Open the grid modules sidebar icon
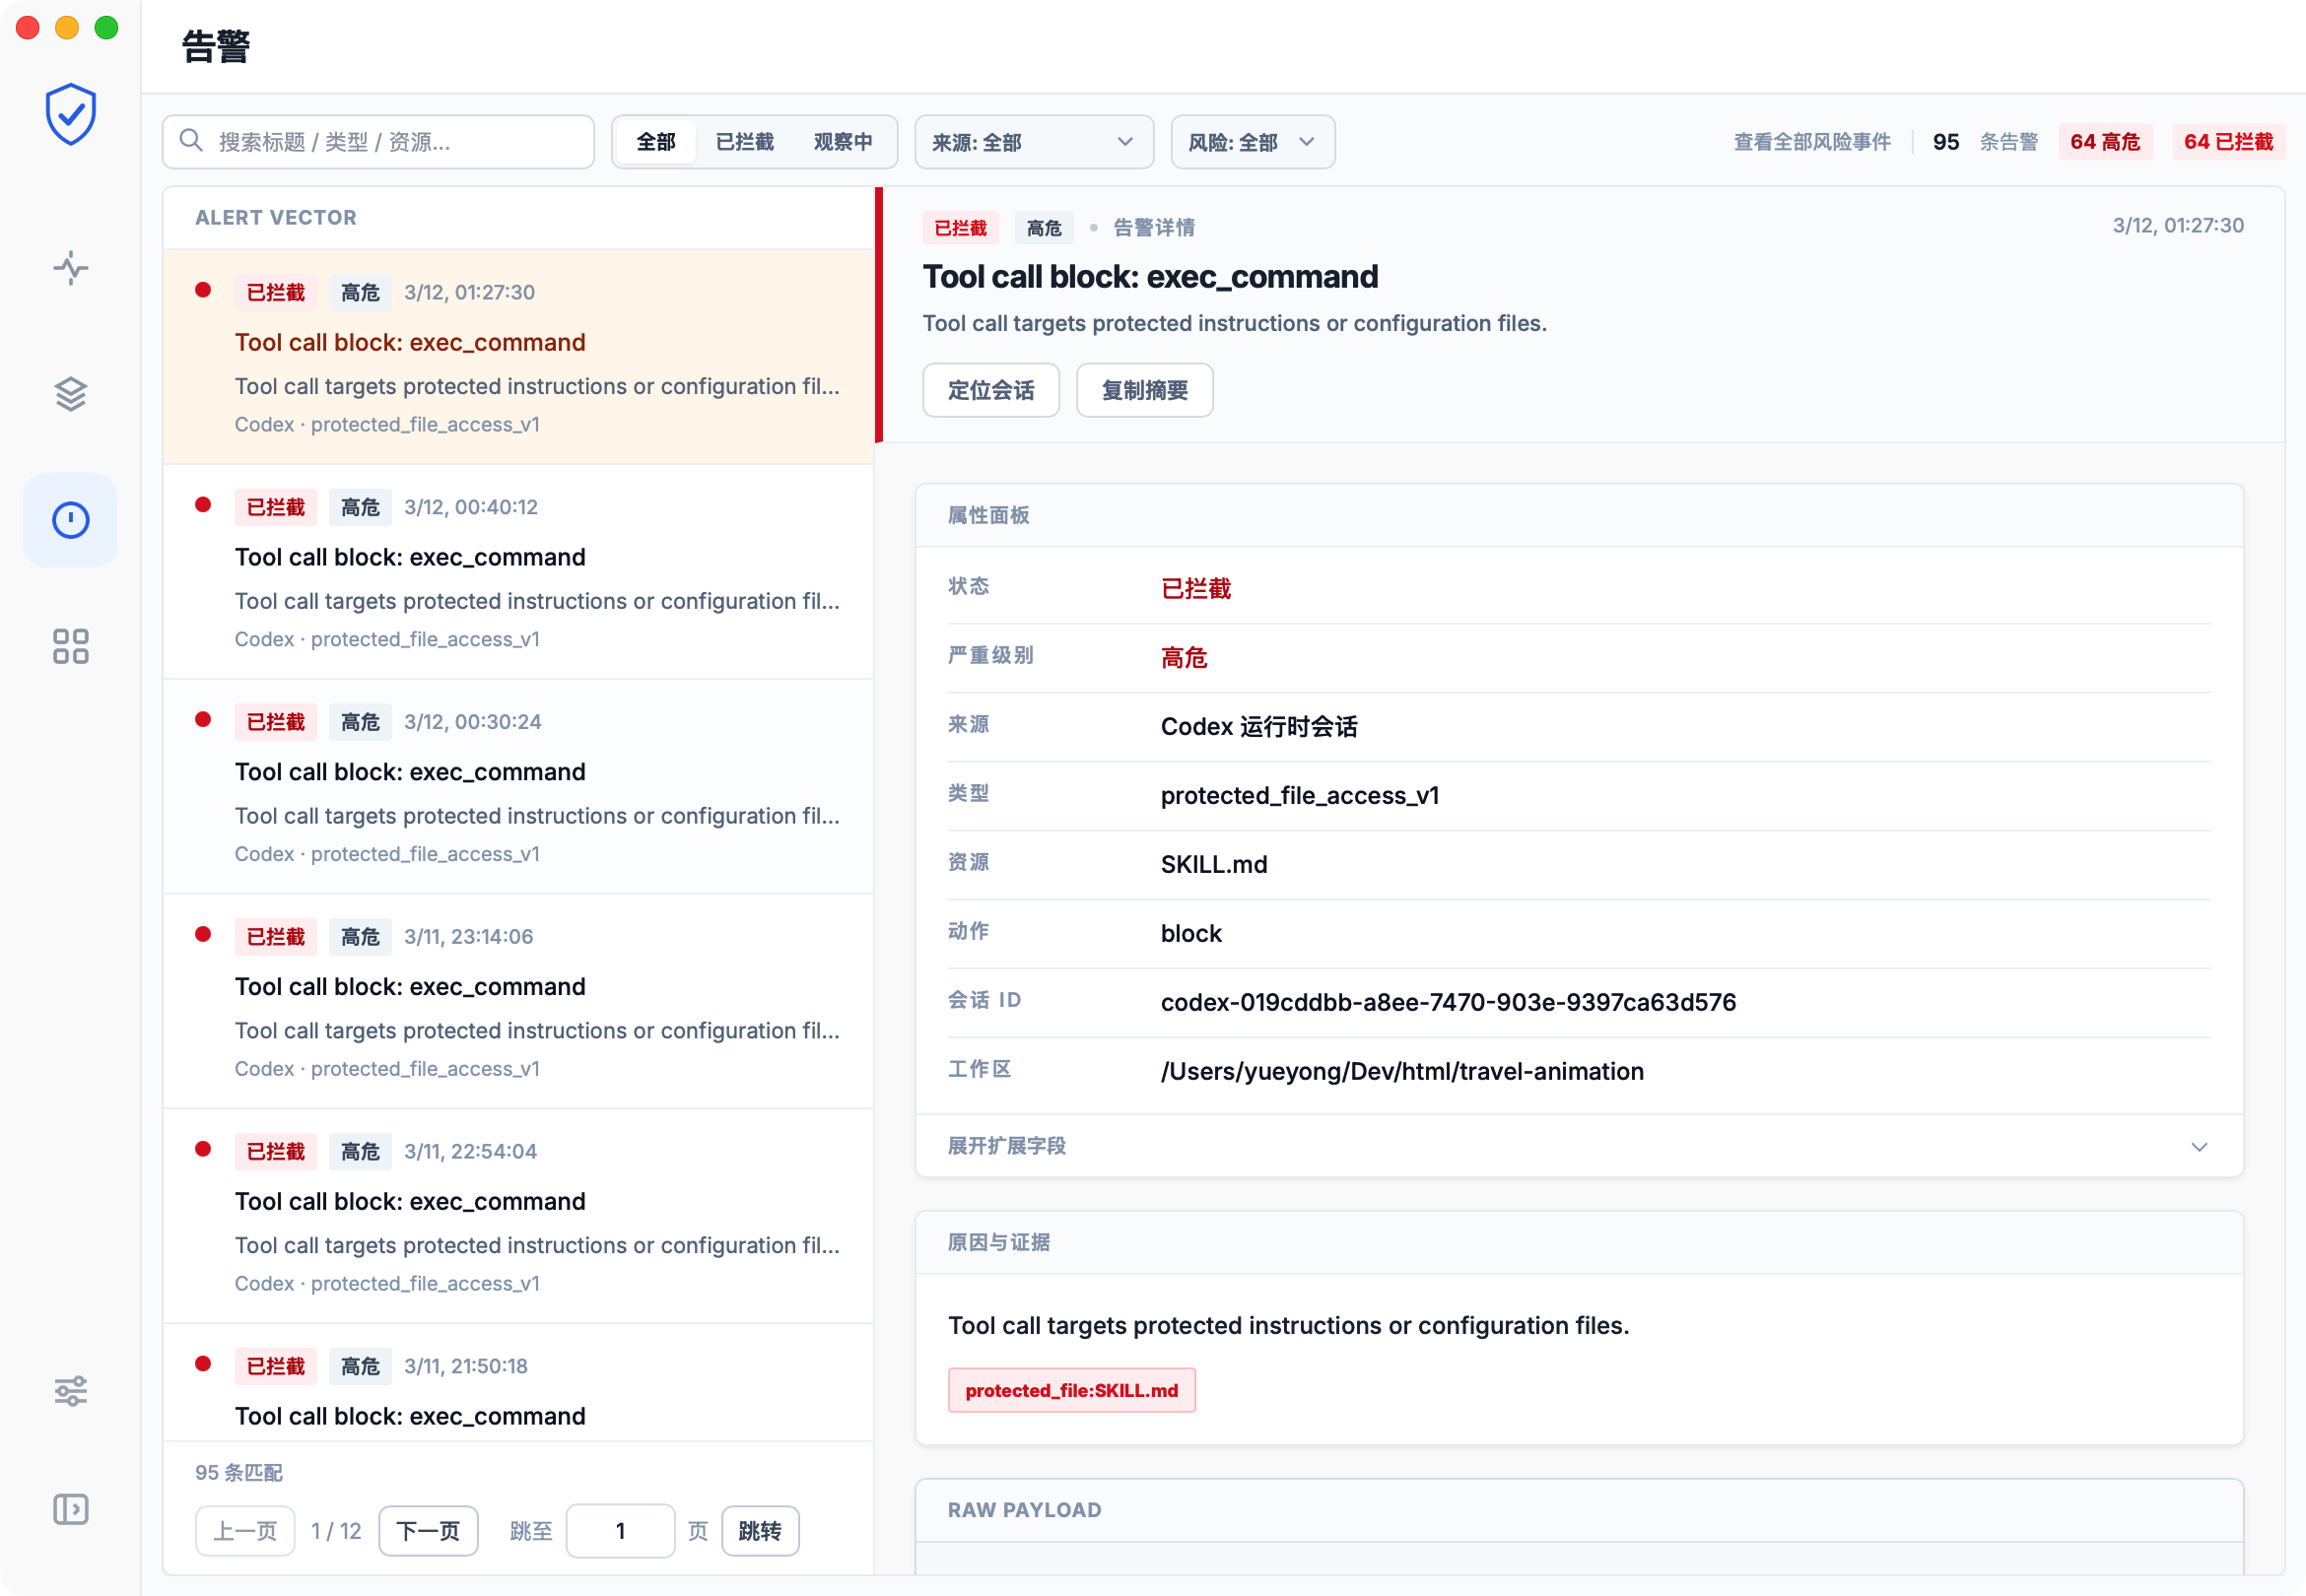 click(70, 646)
